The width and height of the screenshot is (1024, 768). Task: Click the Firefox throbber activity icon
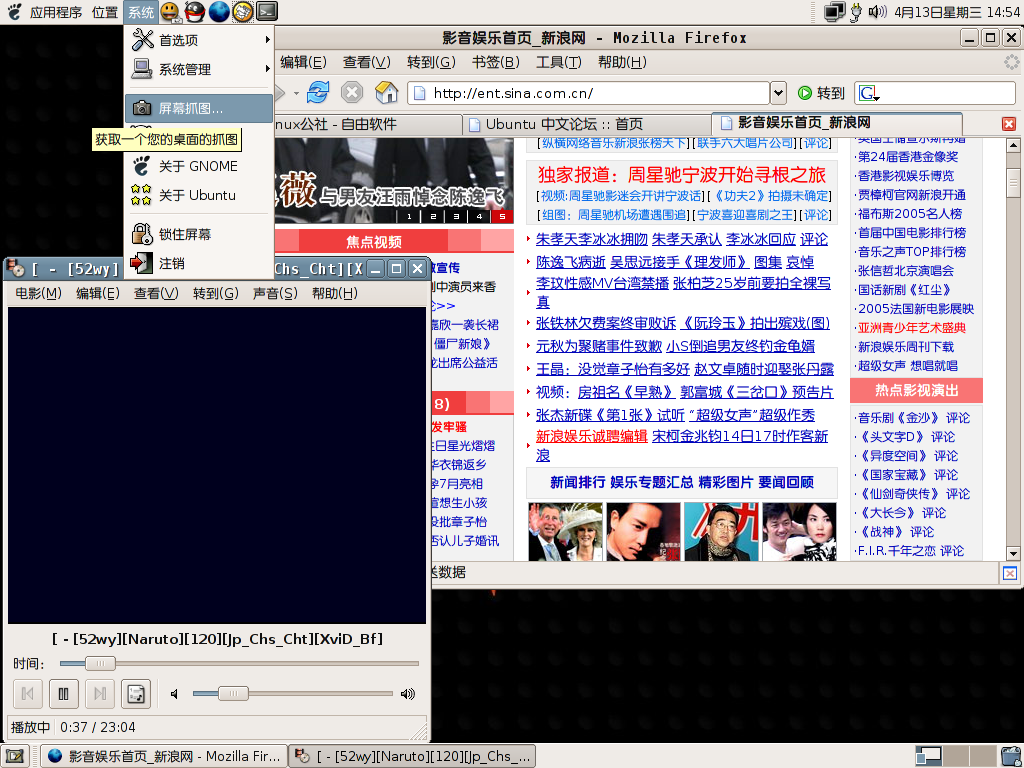coord(1012,62)
